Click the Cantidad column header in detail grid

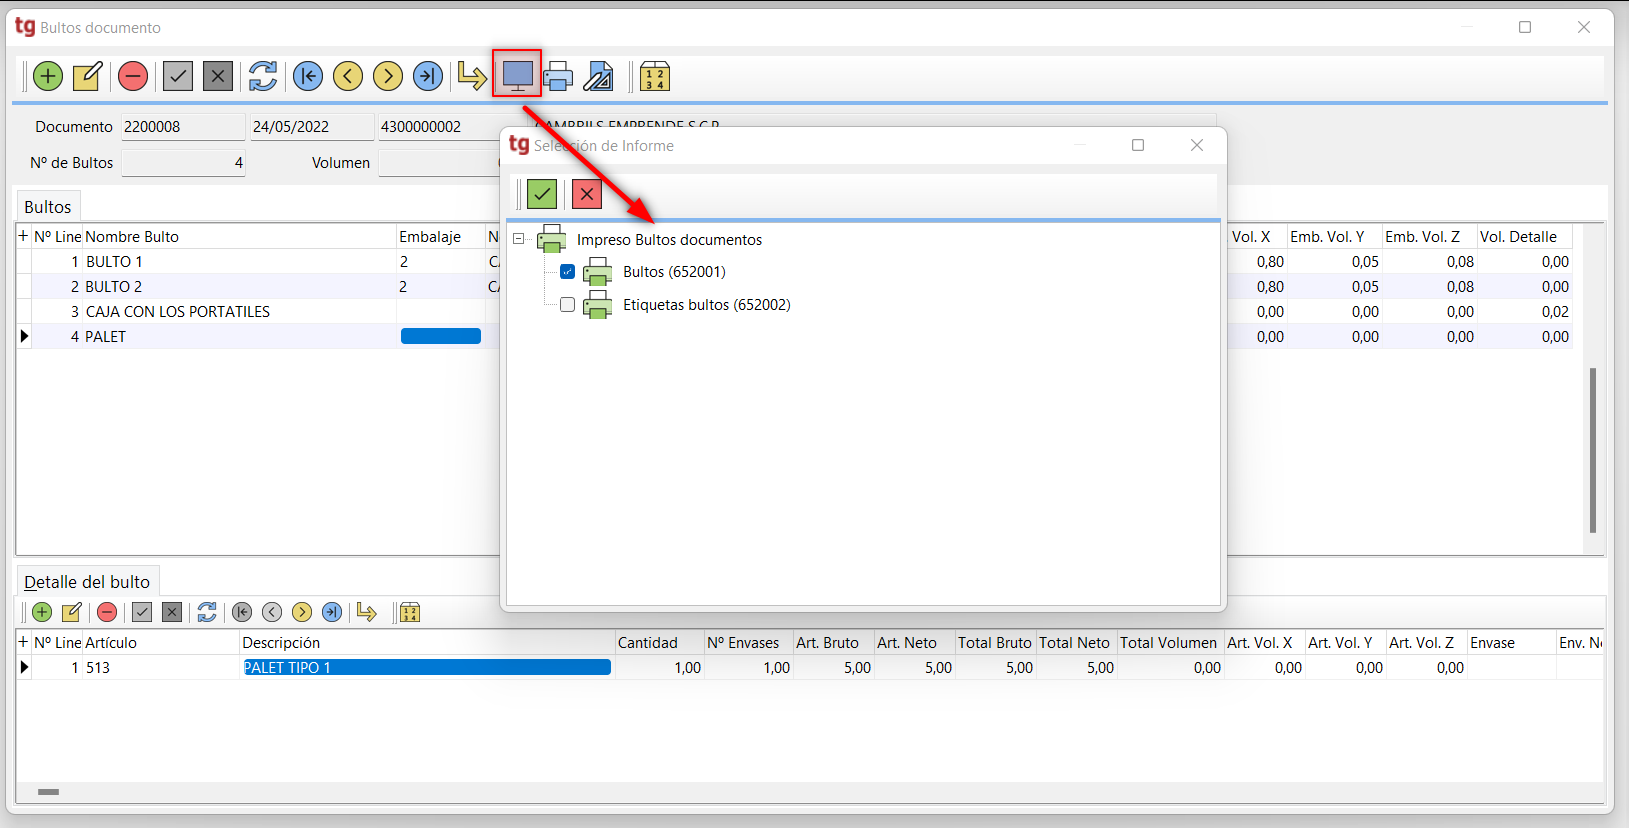click(x=660, y=643)
